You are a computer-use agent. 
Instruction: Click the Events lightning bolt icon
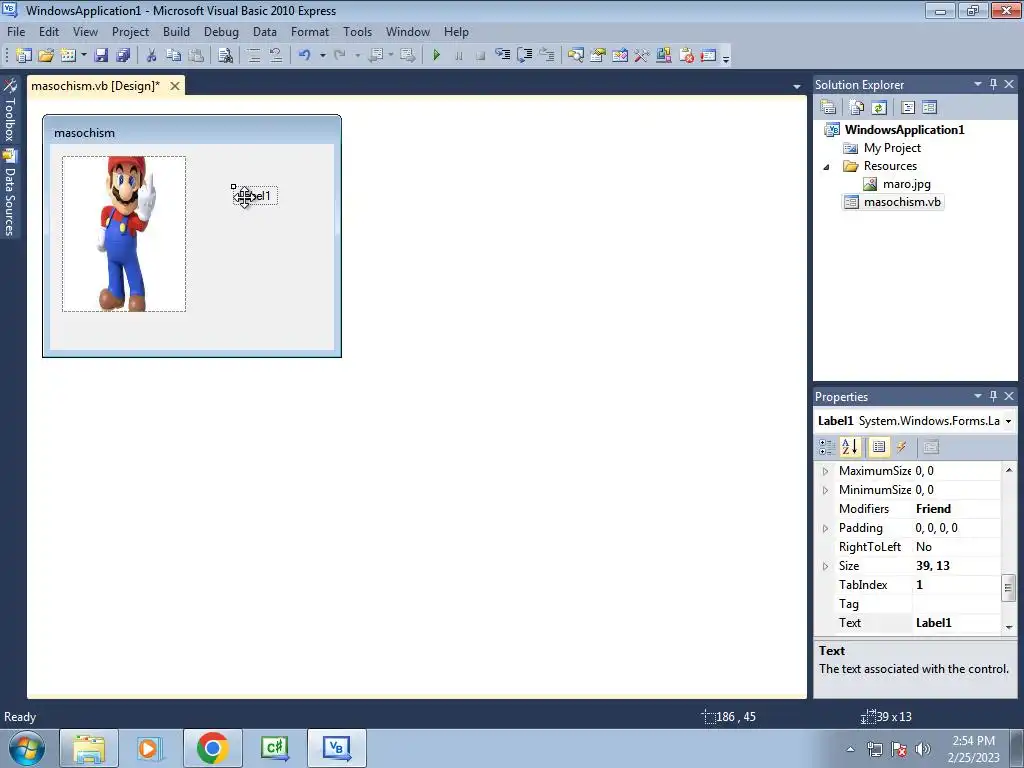(902, 447)
